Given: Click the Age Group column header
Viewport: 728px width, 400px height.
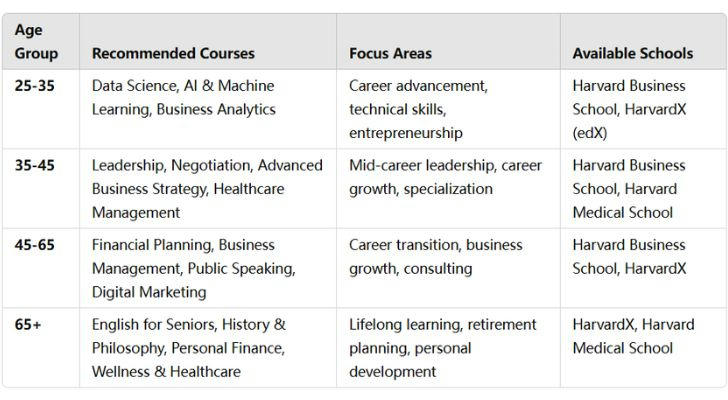Looking at the screenshot, I should 41,42.
